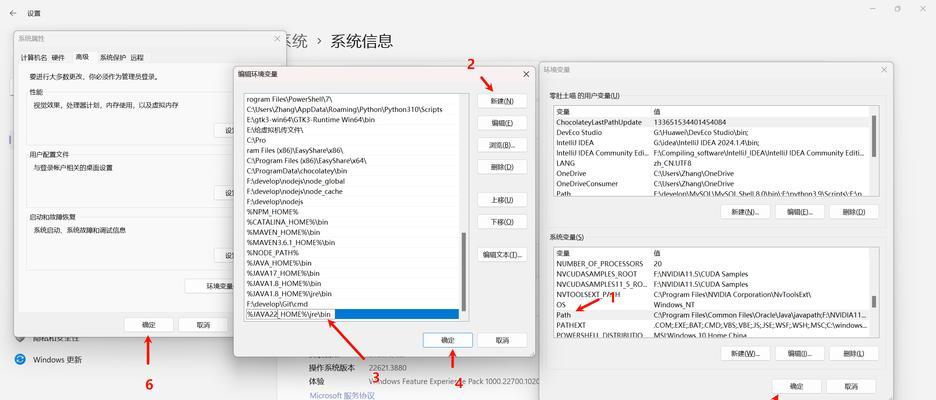Select the NVTOOLSEXT_PATH system variable row

pos(712,294)
